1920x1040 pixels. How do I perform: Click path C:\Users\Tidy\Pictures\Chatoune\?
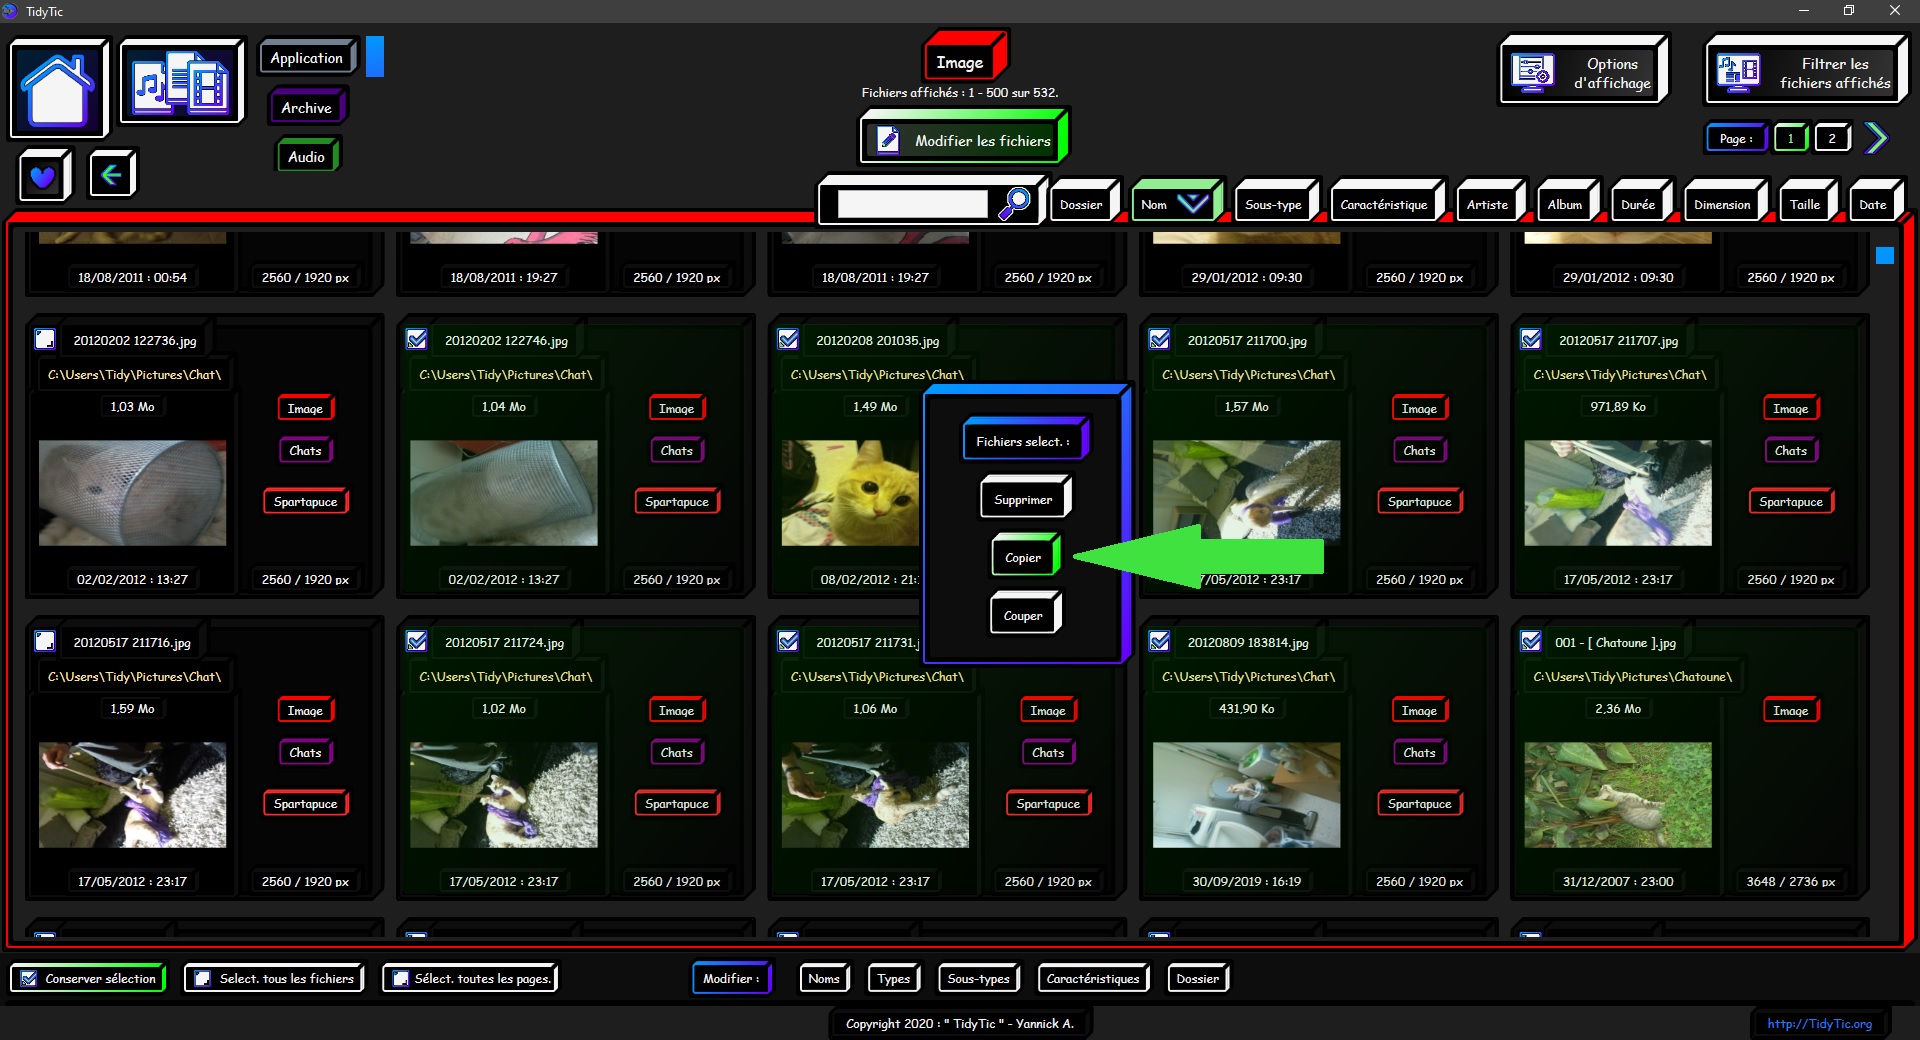click(x=1633, y=676)
